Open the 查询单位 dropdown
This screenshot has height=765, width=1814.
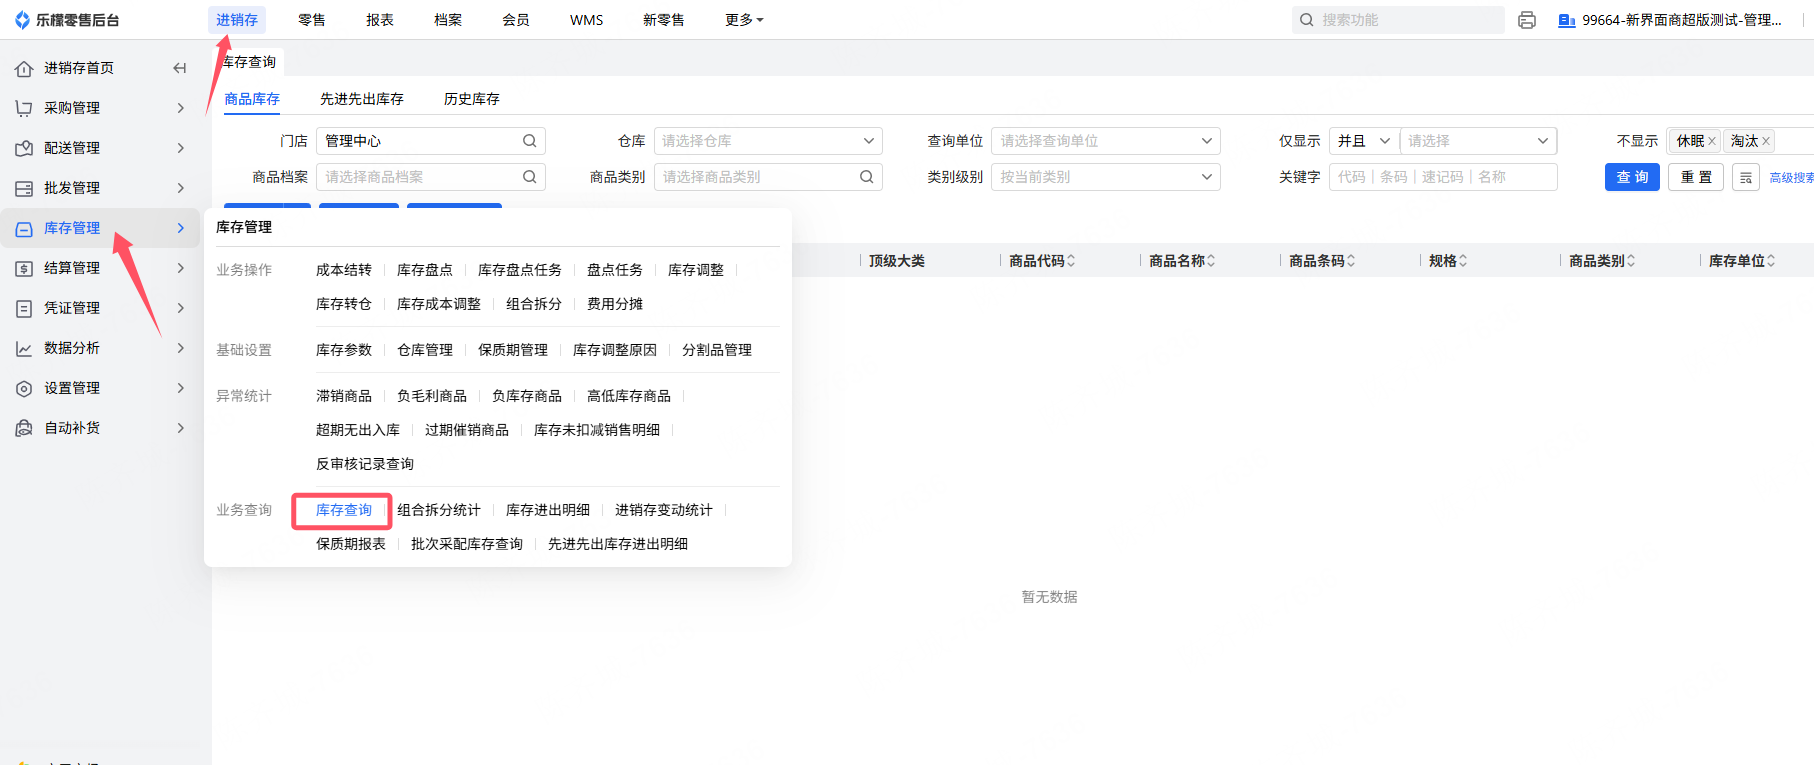pyautogui.click(x=1105, y=141)
